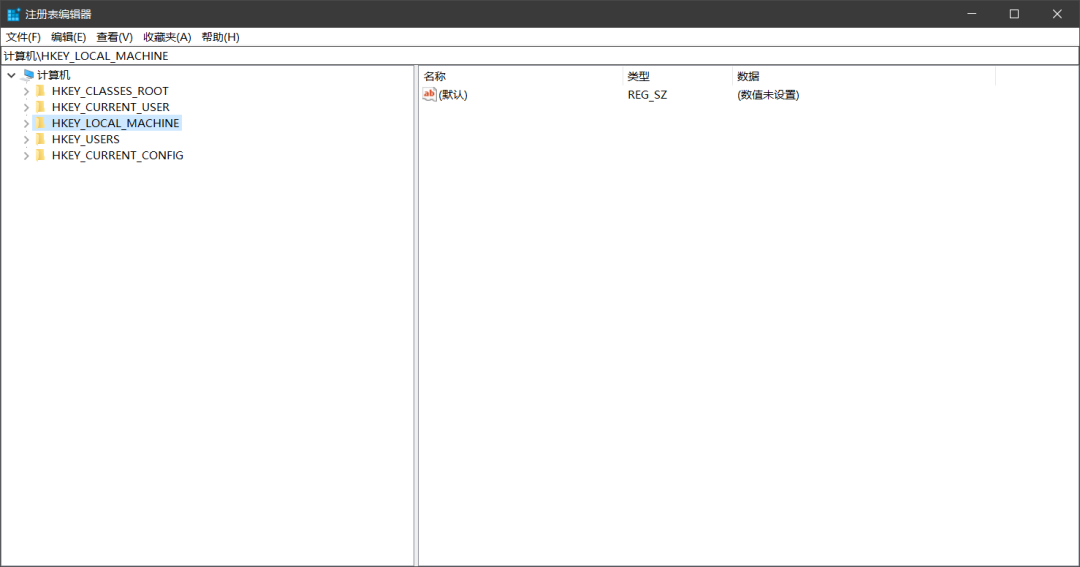This screenshot has width=1080, height=567.
Task: Open the 查看(V) menu
Action: [x=114, y=37]
